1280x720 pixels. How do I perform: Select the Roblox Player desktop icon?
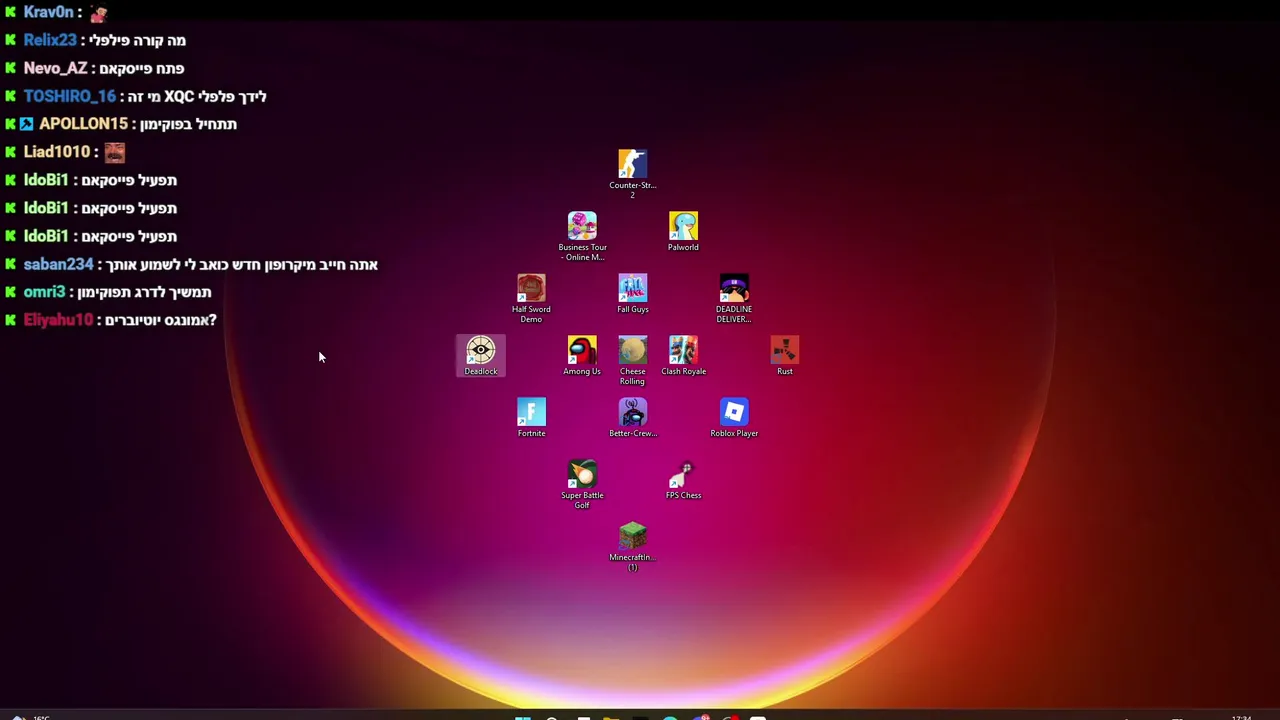point(734,417)
